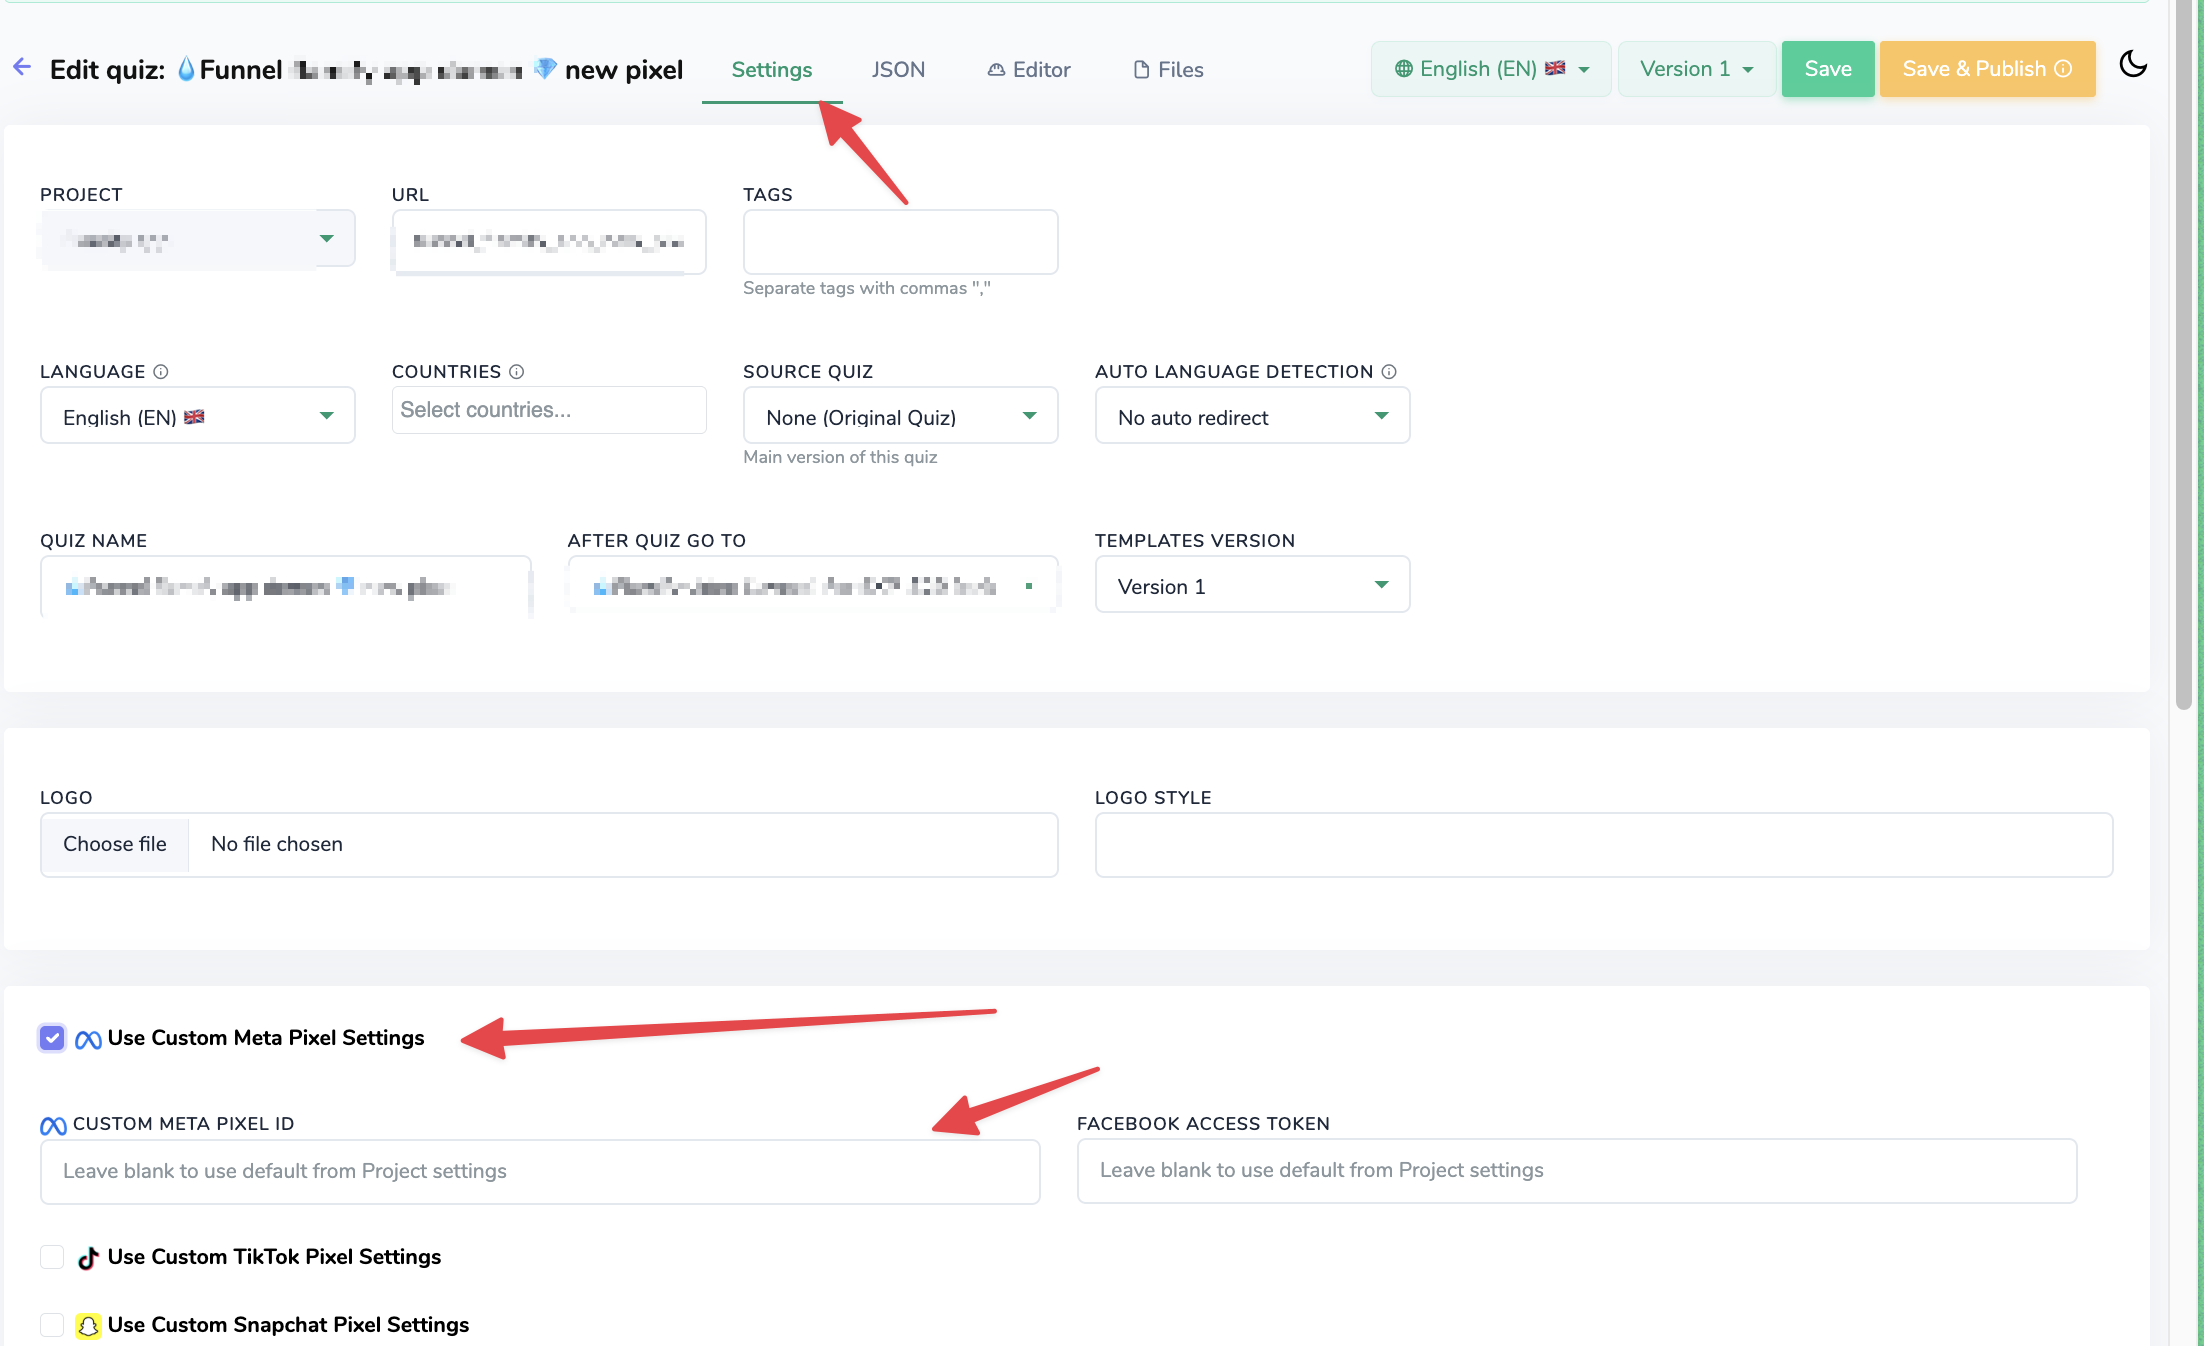Click the Files tab document icon
The height and width of the screenshot is (1346, 2204).
point(1141,70)
